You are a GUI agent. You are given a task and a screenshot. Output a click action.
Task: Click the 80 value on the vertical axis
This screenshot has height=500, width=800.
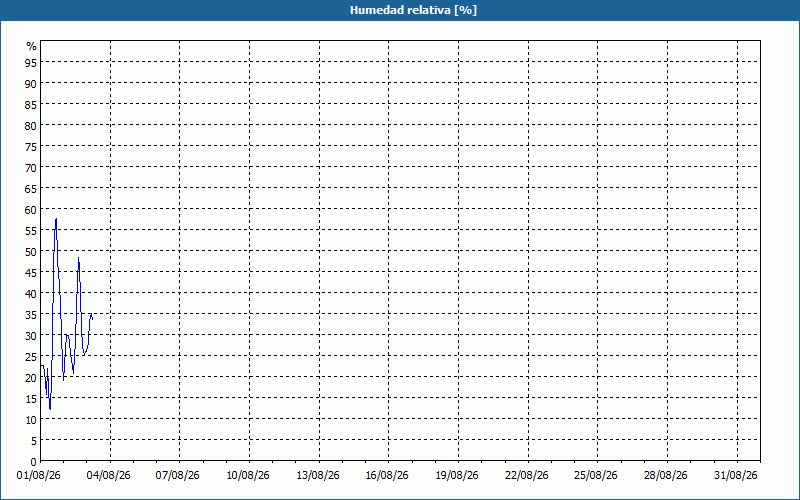point(31,126)
